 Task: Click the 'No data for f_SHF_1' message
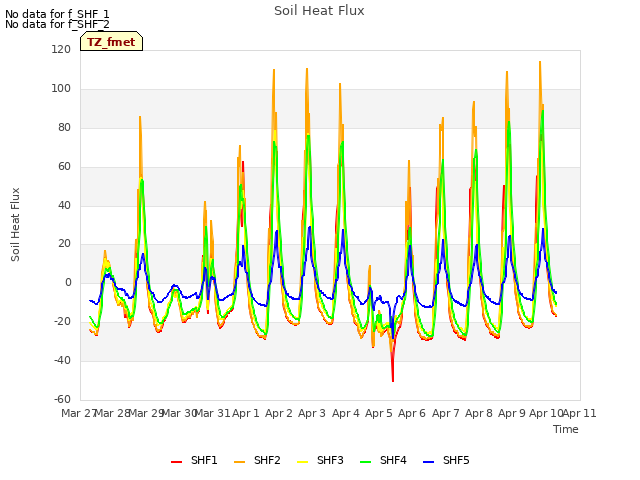click(57, 14)
